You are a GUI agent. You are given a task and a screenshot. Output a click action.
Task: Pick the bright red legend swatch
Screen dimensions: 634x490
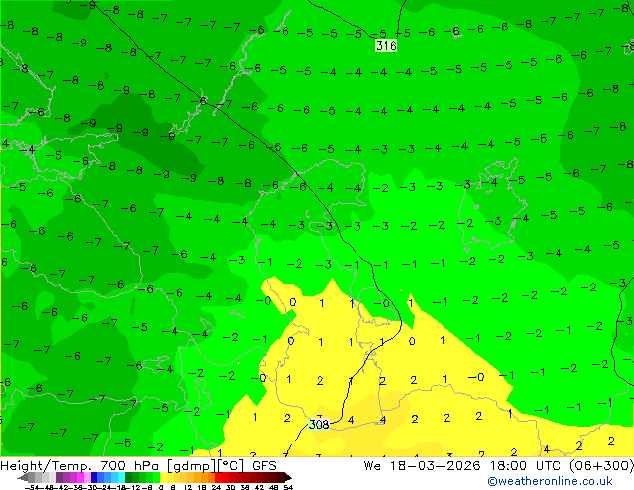[x=218, y=477]
